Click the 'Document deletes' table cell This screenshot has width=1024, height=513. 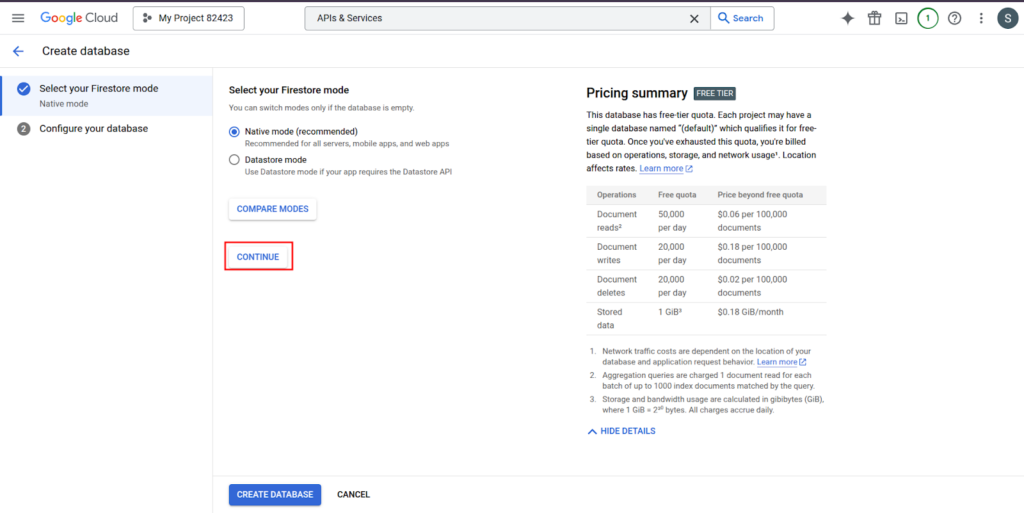(616, 286)
